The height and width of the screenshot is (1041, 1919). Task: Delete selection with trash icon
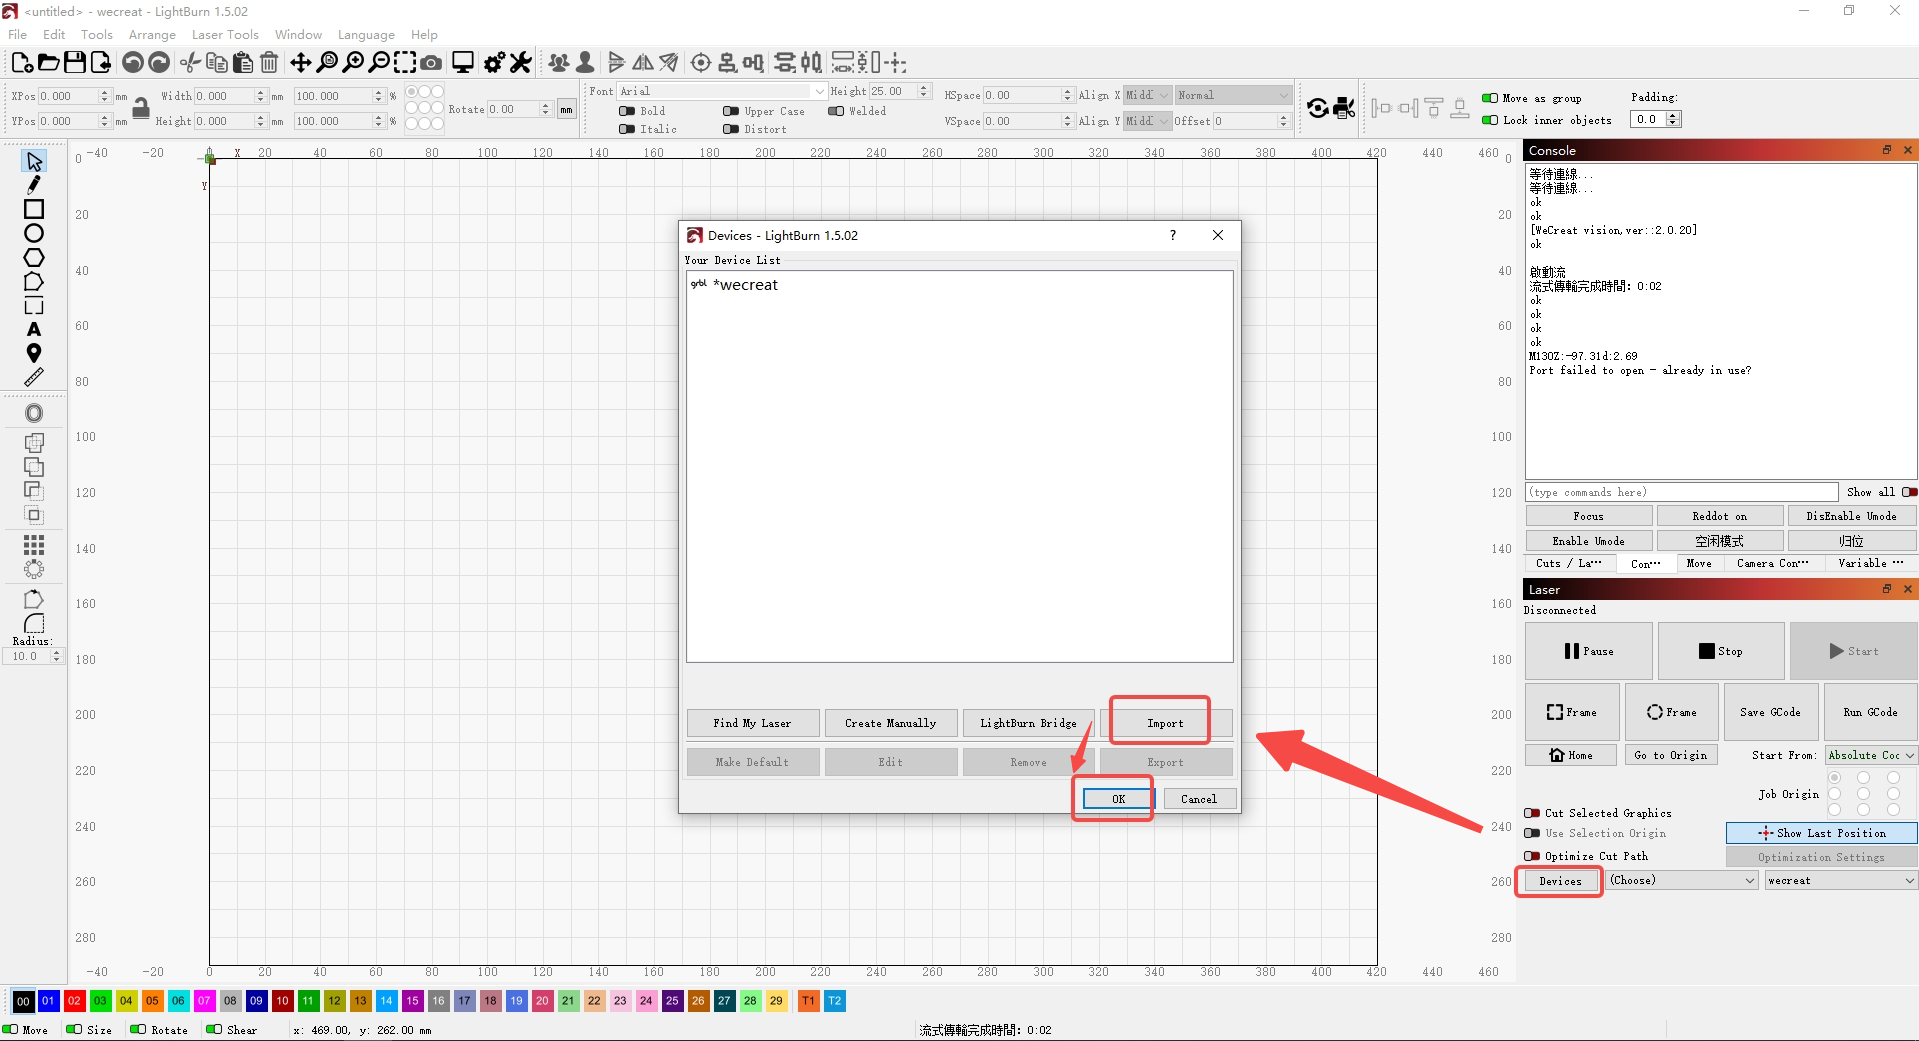coord(269,63)
